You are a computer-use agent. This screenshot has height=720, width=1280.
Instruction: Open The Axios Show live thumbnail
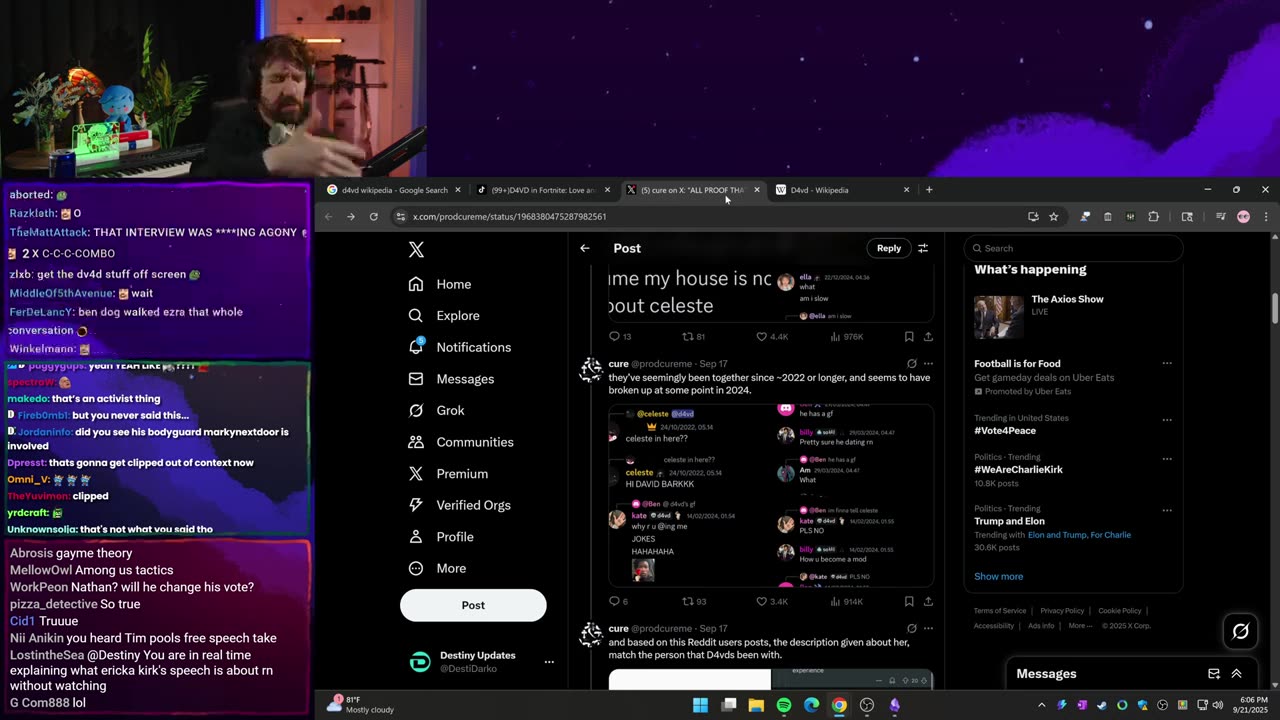pyautogui.click(x=999, y=317)
